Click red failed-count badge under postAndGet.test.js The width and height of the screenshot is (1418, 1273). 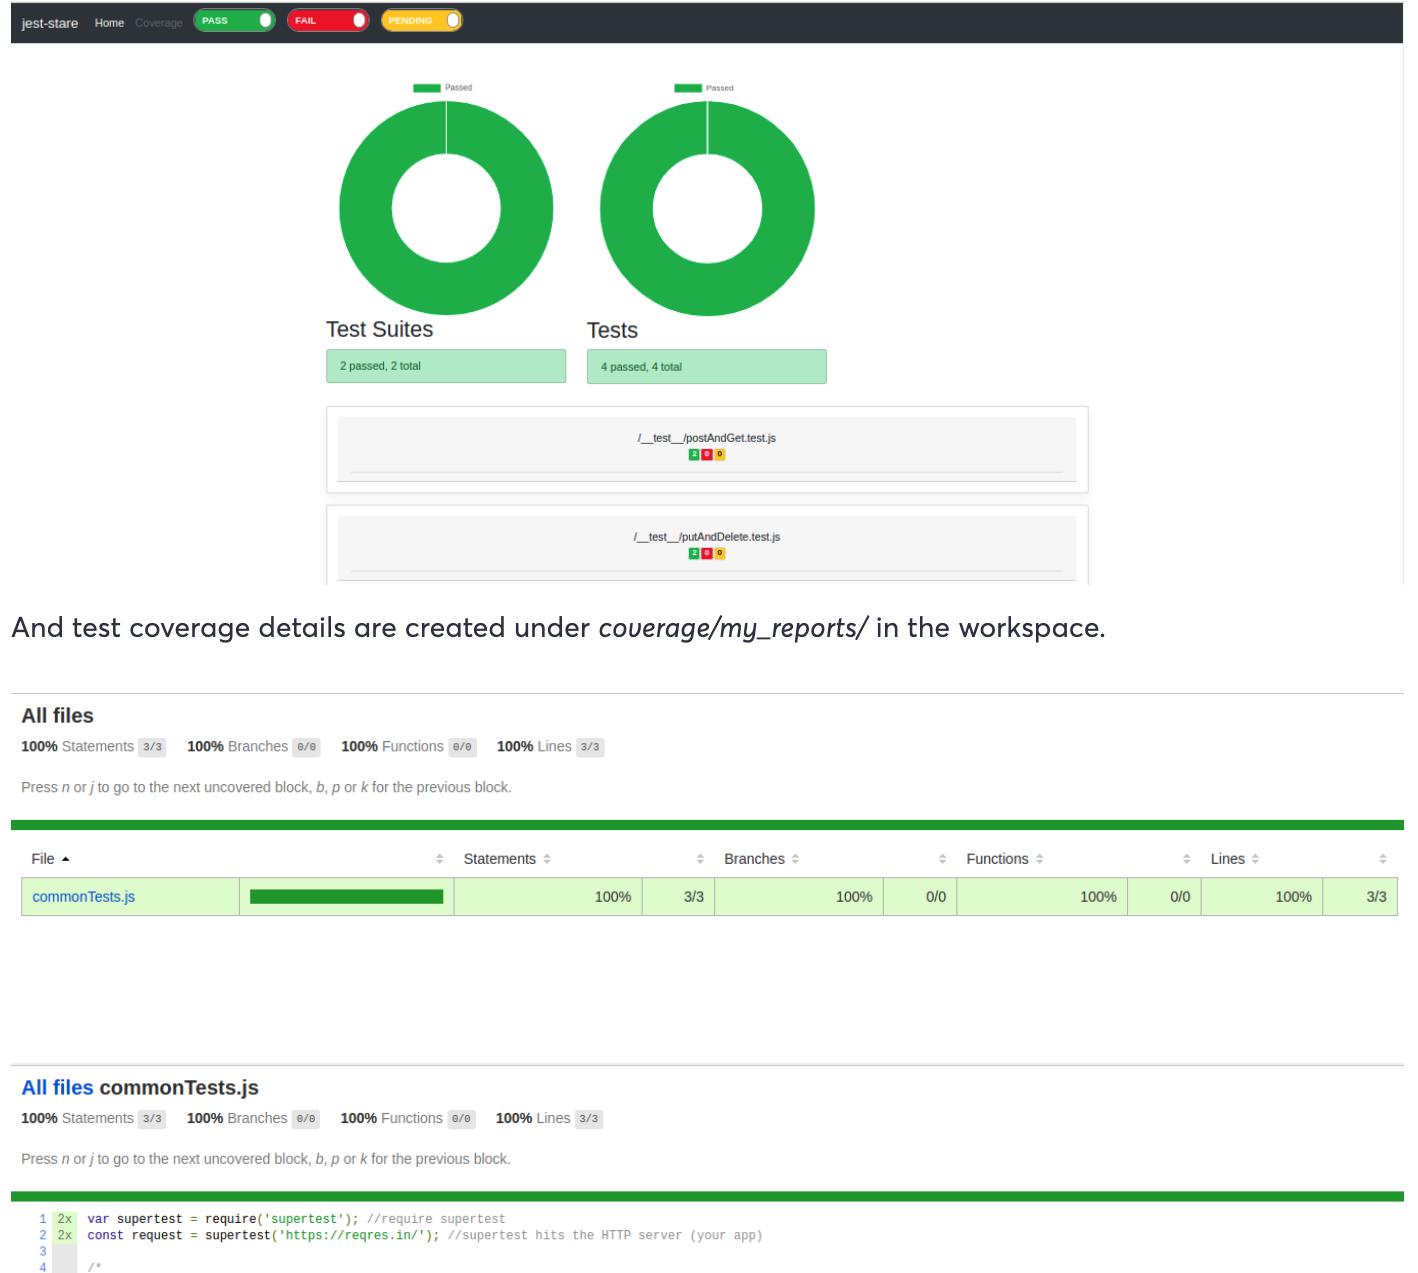(x=707, y=454)
